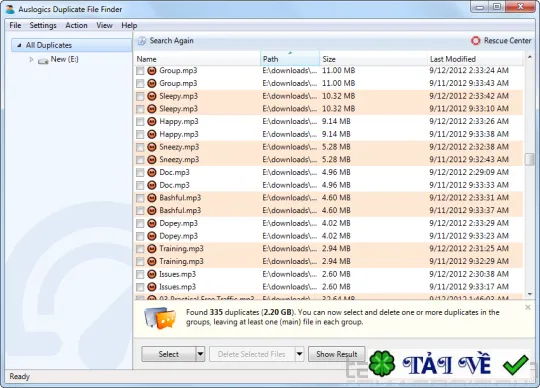Screen dimensions: 540x388
Task: Open the Help menu
Action: tap(129, 25)
